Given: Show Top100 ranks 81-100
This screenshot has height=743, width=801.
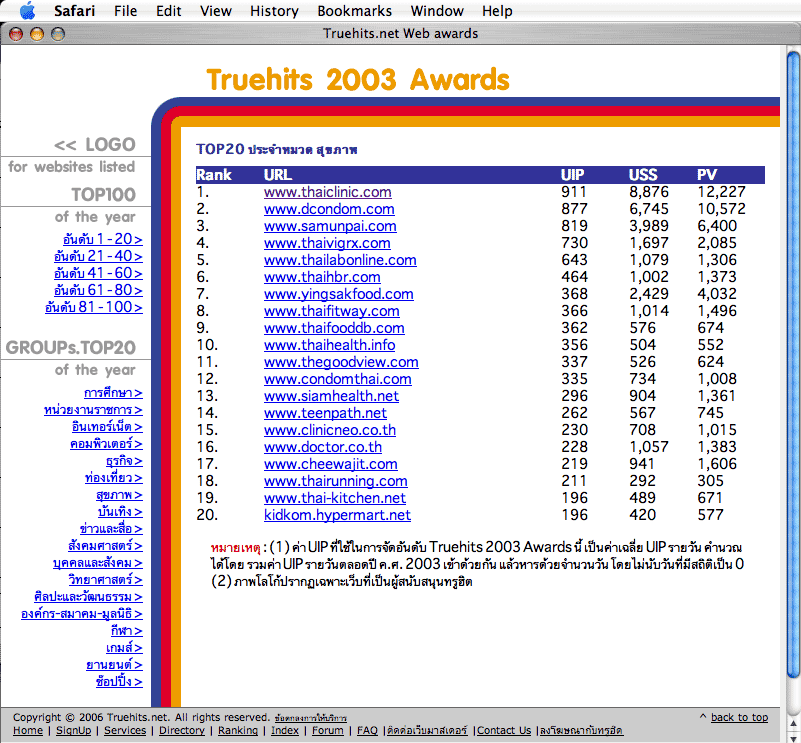Looking at the screenshot, I should [x=94, y=307].
